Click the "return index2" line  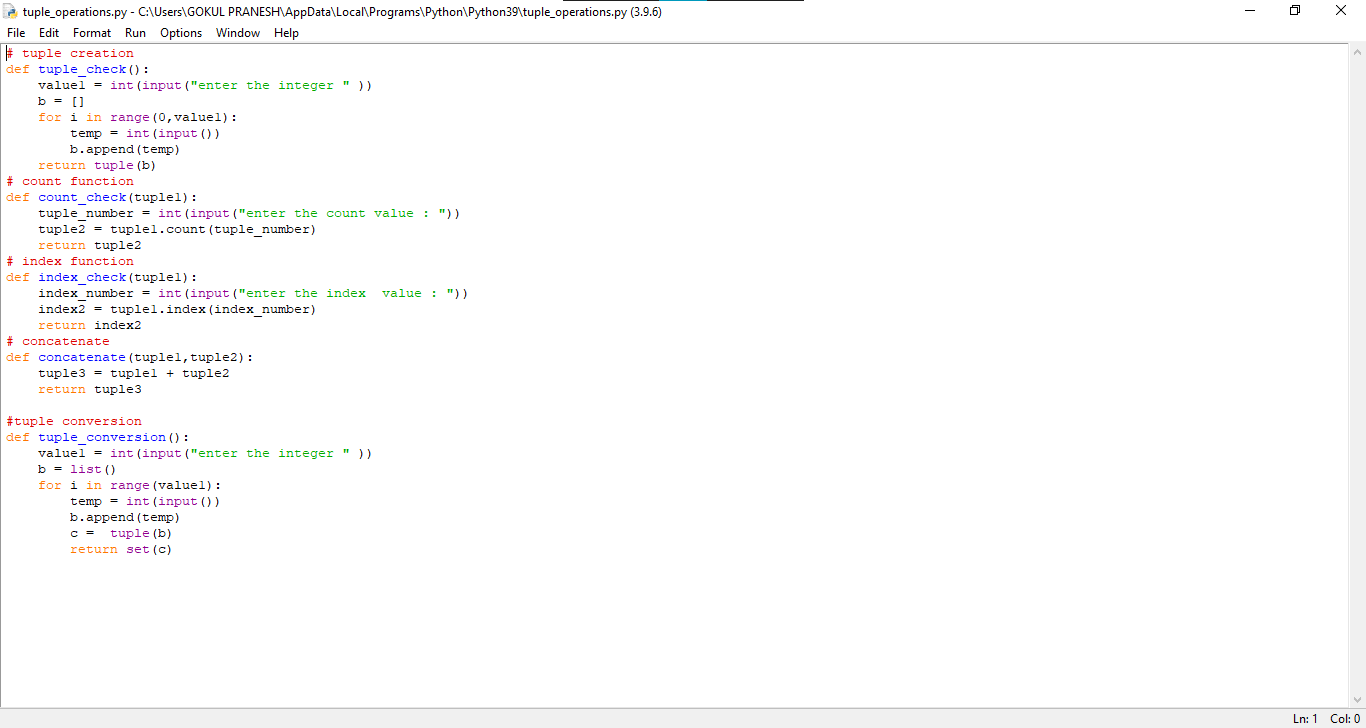click(90, 325)
